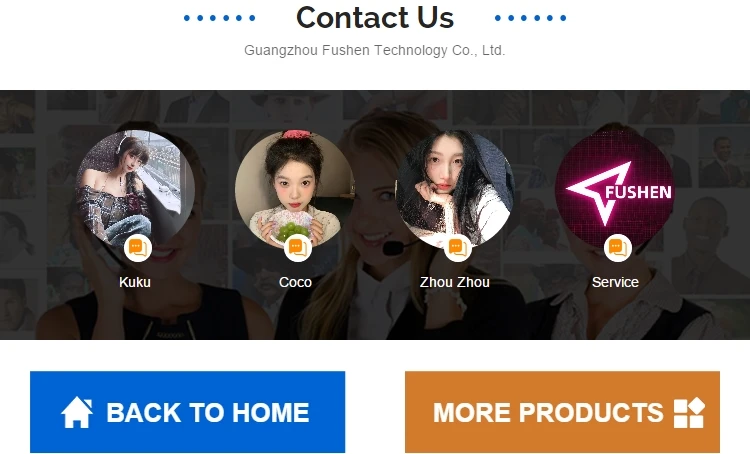Click the Coco name label
The height and width of the screenshot is (454, 750).
(x=295, y=282)
